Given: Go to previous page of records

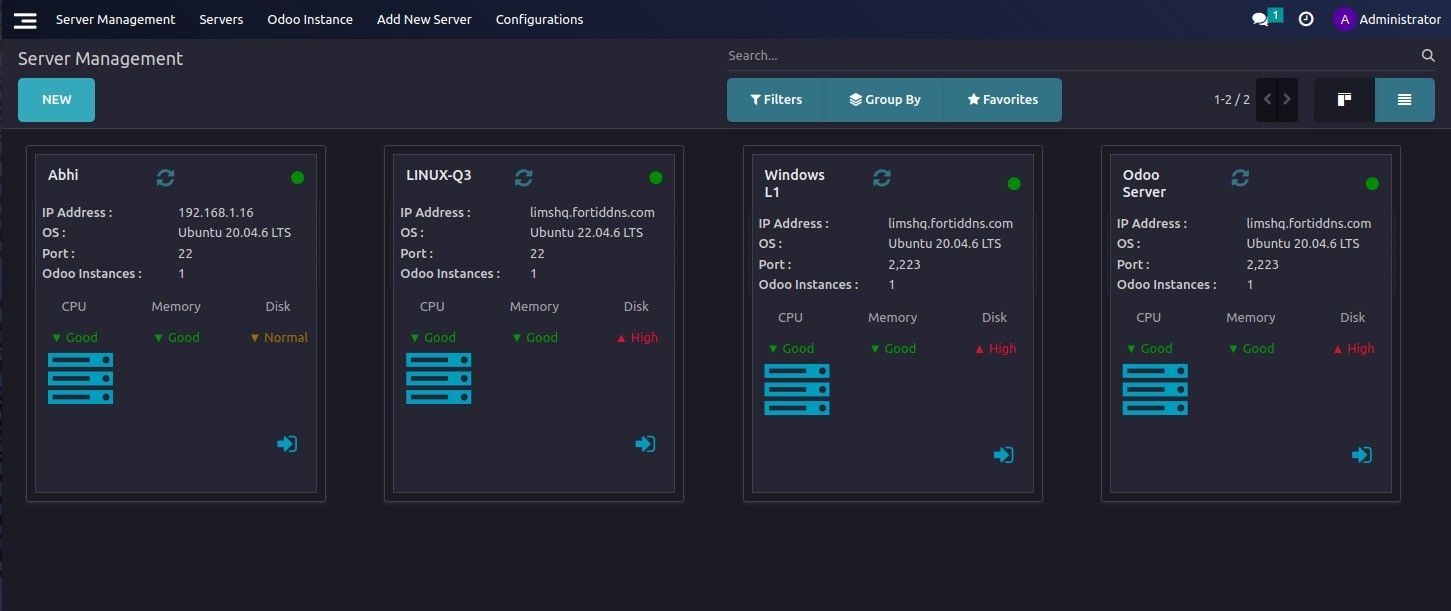Looking at the screenshot, I should (1267, 100).
